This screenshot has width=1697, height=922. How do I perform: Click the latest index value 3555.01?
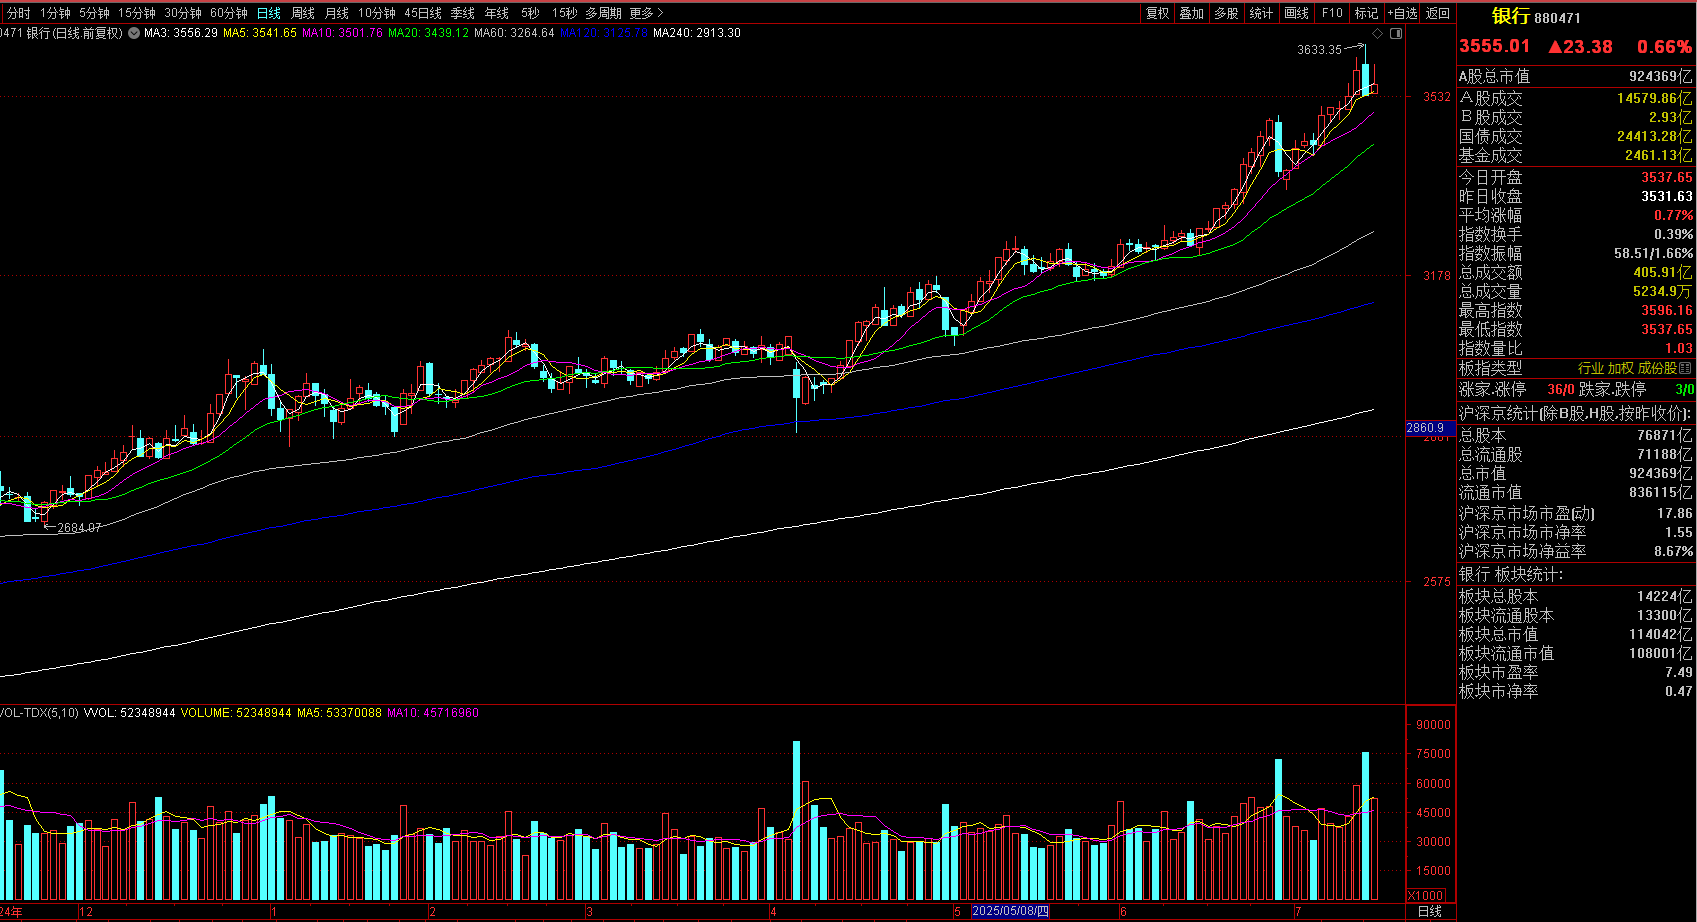[1494, 46]
